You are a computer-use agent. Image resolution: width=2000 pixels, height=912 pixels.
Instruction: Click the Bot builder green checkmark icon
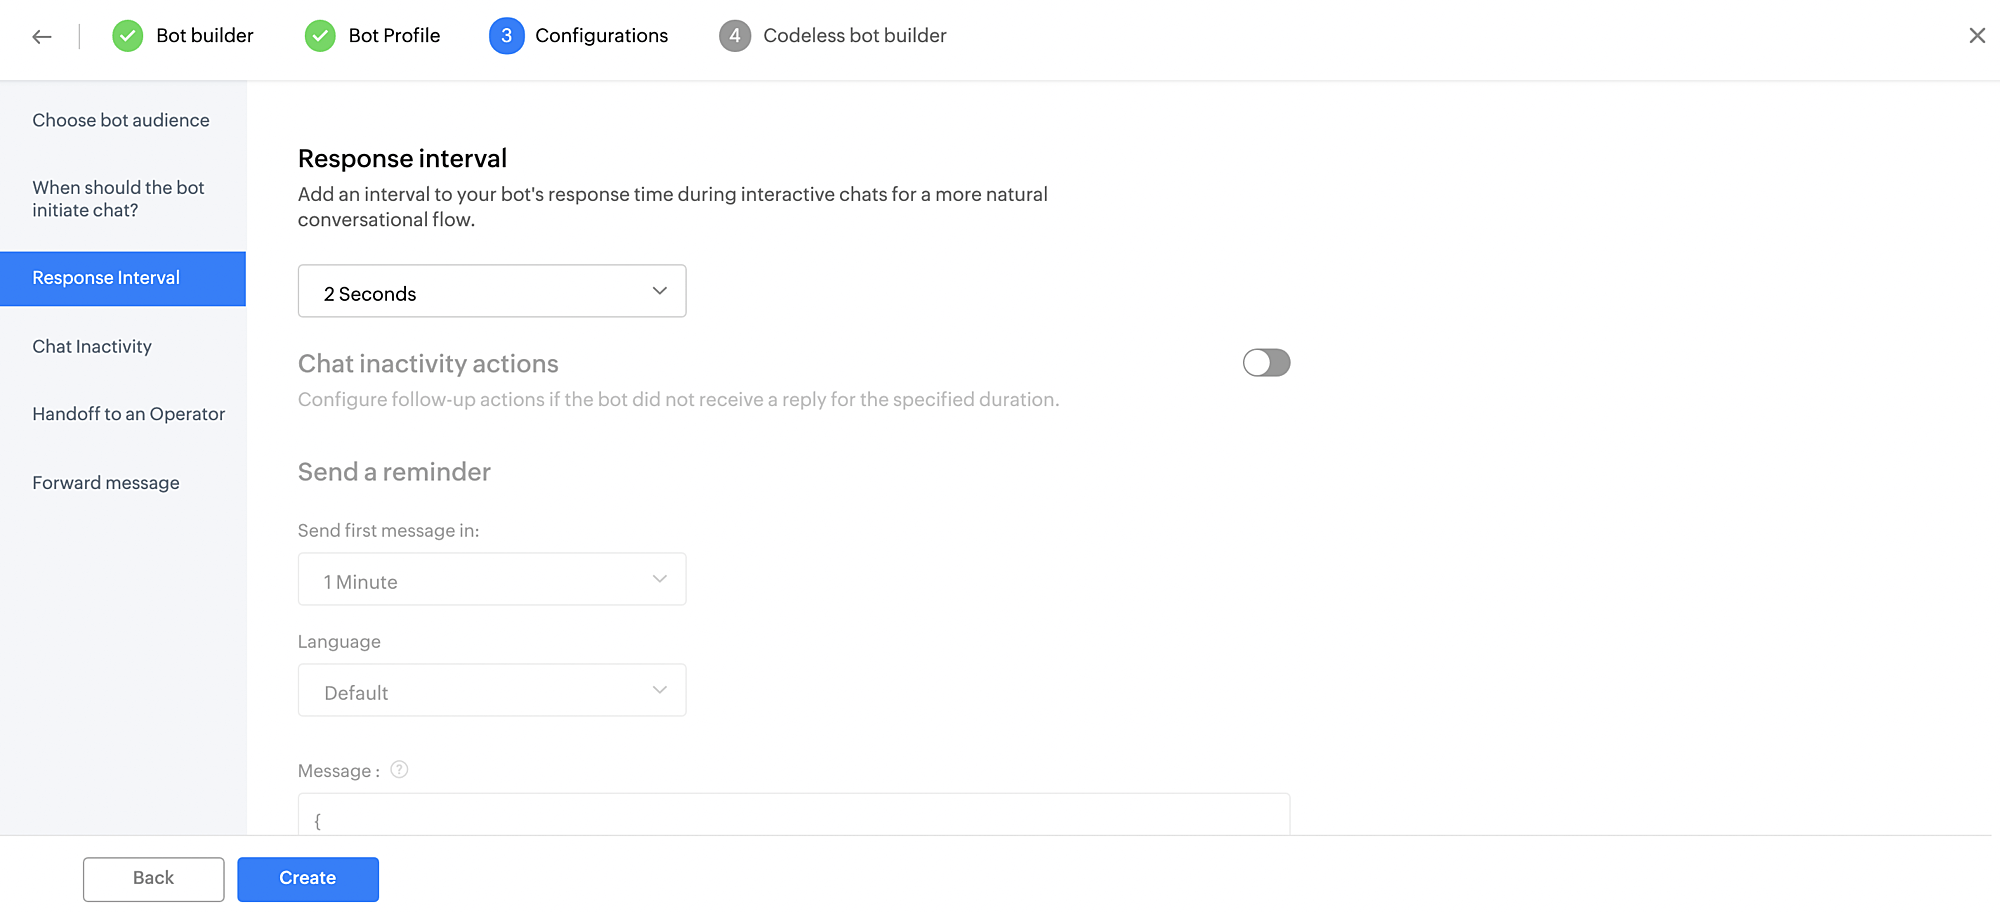127,36
